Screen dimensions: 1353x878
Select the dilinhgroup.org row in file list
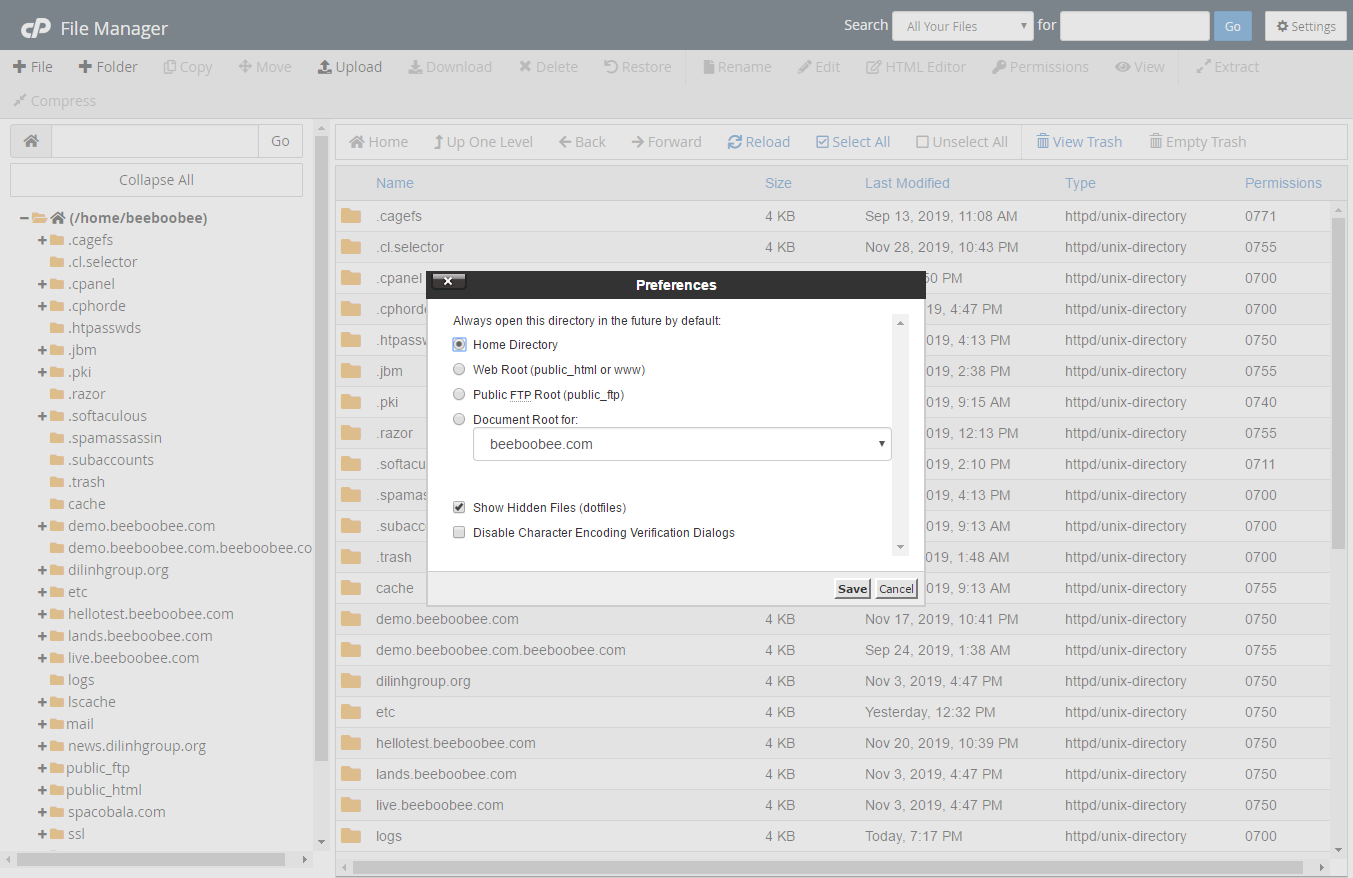click(833, 681)
